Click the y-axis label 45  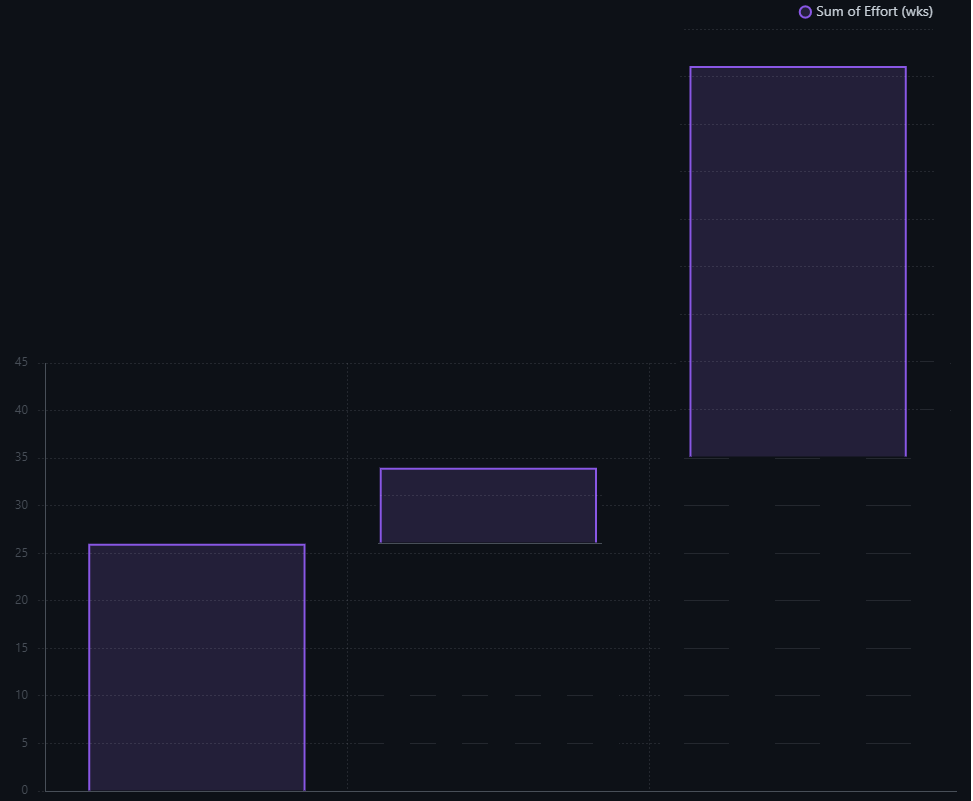point(21,362)
